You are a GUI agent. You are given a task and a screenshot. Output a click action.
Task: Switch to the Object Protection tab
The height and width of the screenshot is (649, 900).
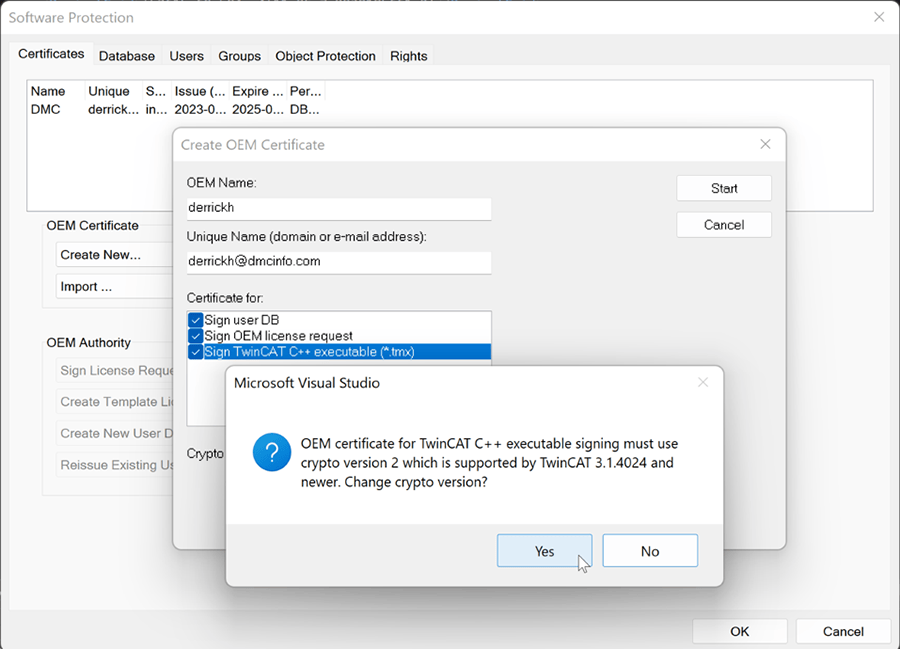(x=325, y=56)
